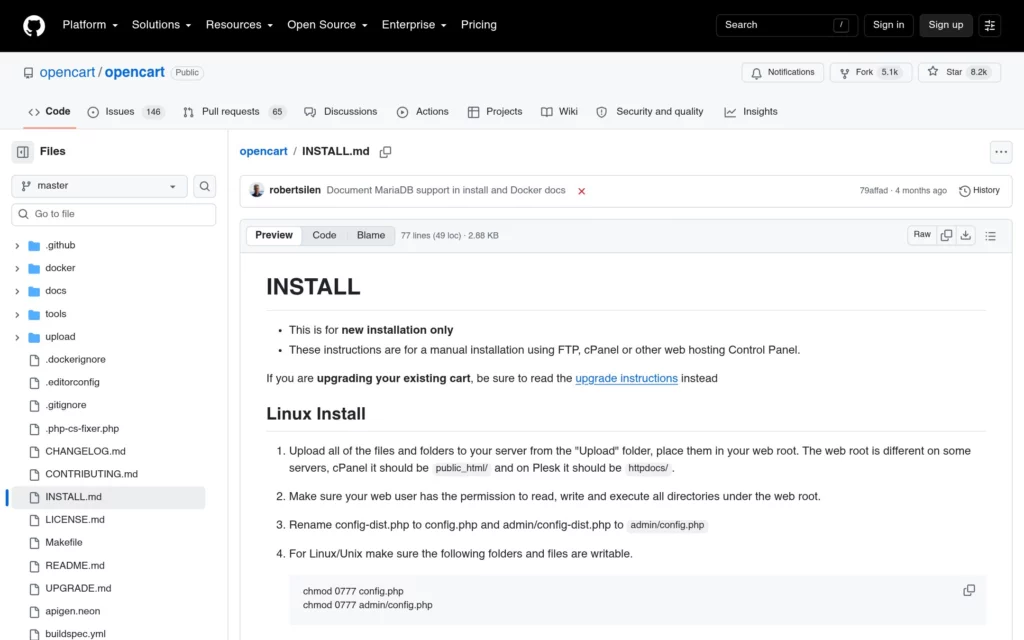Open the Actions tab

point(423,112)
